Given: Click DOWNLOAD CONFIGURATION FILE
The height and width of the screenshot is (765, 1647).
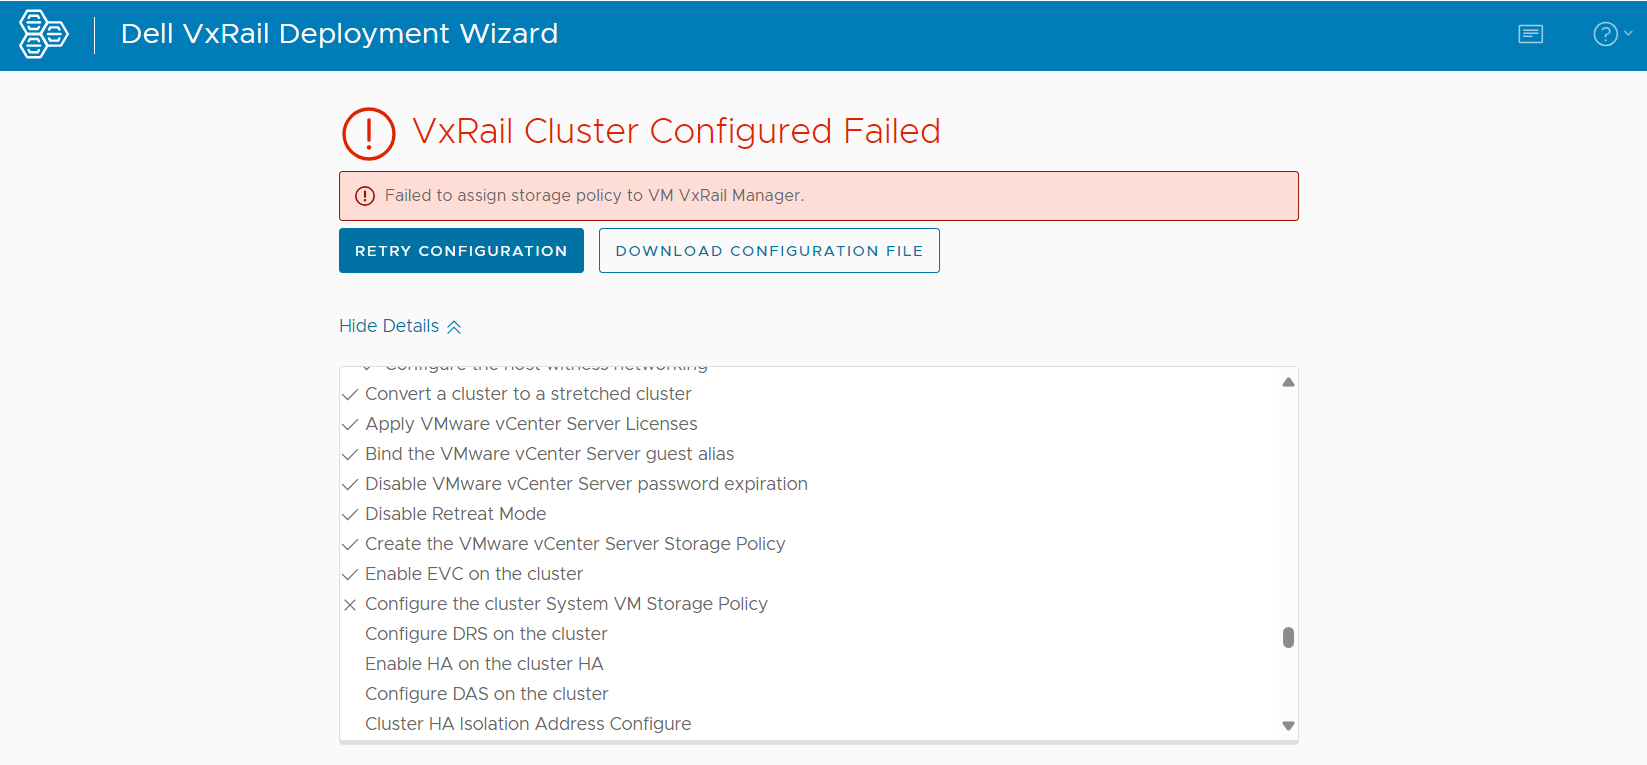Looking at the screenshot, I should click(768, 250).
